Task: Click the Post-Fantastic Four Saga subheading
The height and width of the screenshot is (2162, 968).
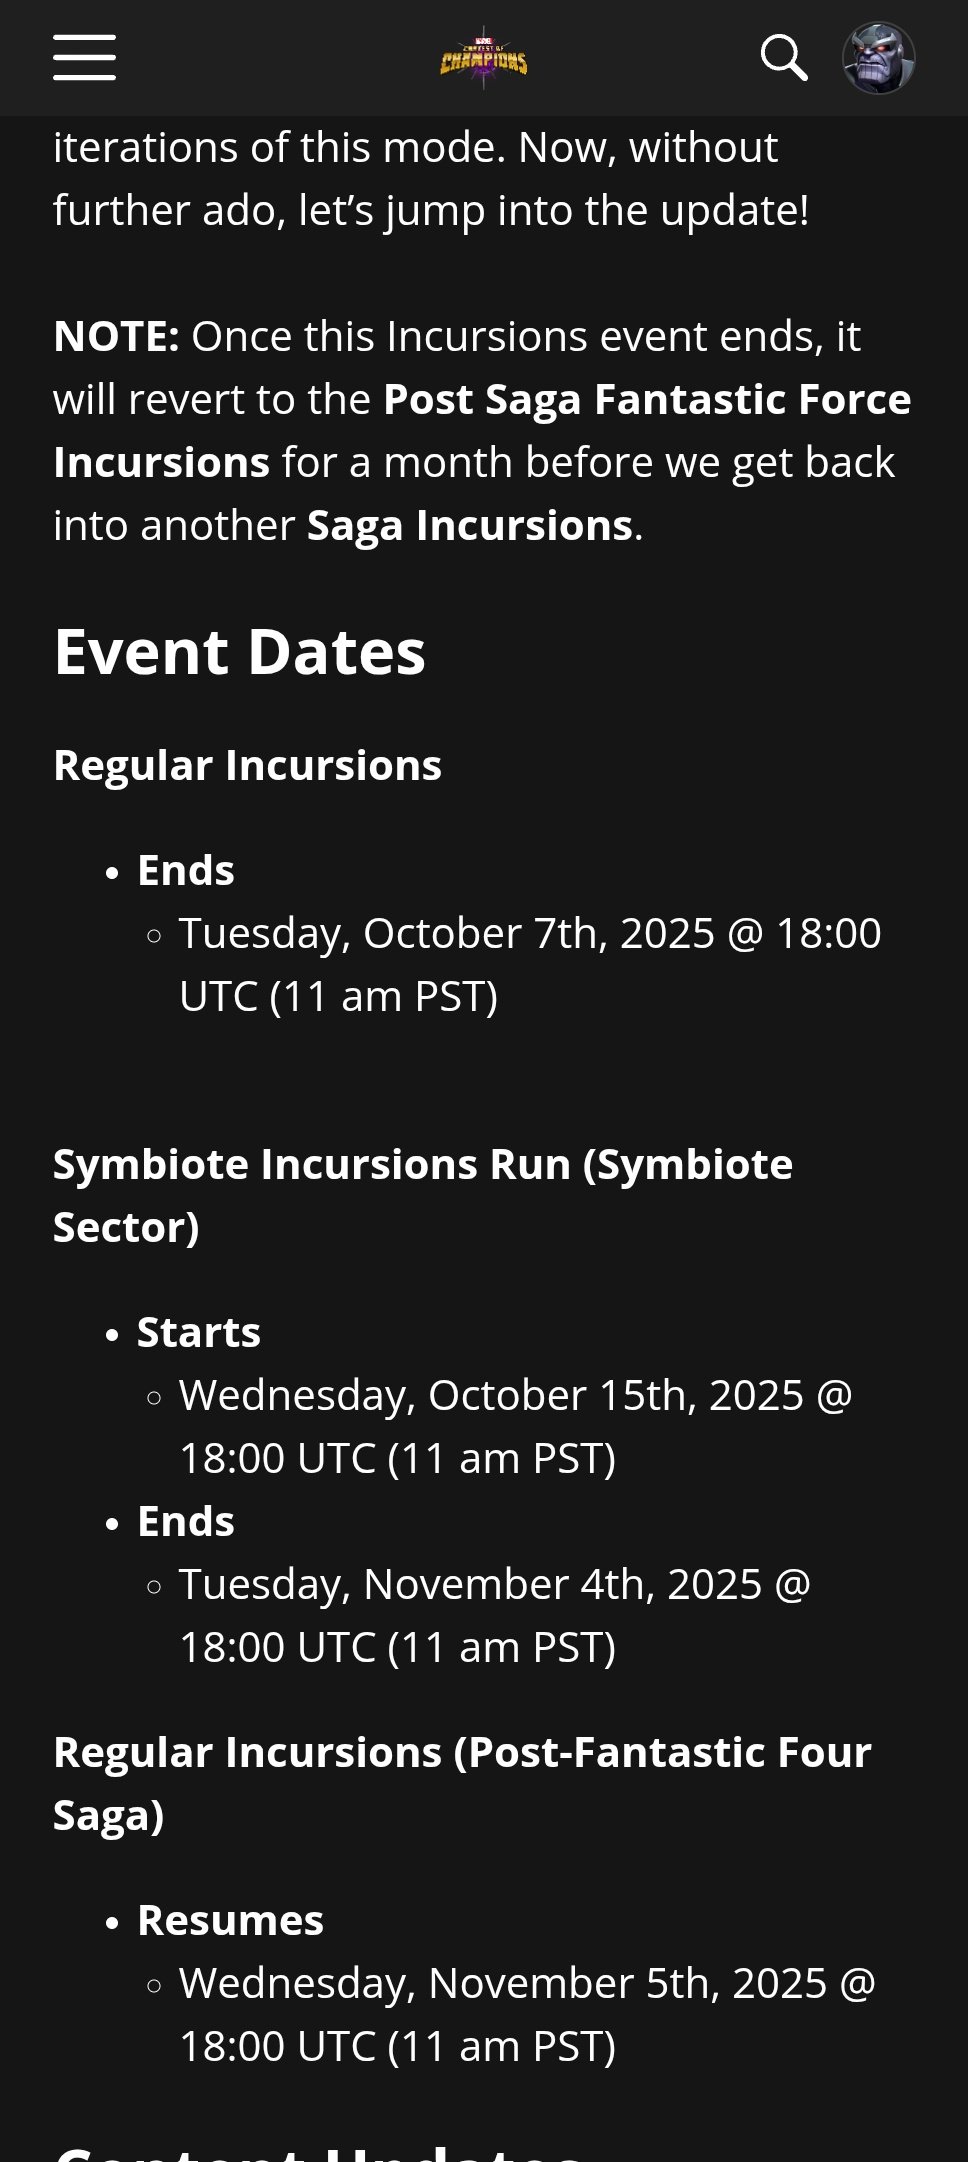Action: (x=462, y=1783)
